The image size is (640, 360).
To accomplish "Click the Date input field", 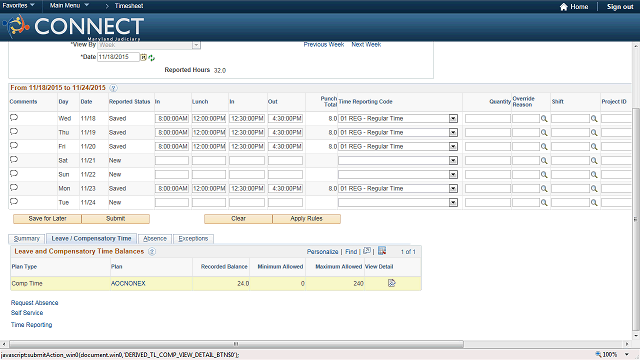I will tap(118, 57).
